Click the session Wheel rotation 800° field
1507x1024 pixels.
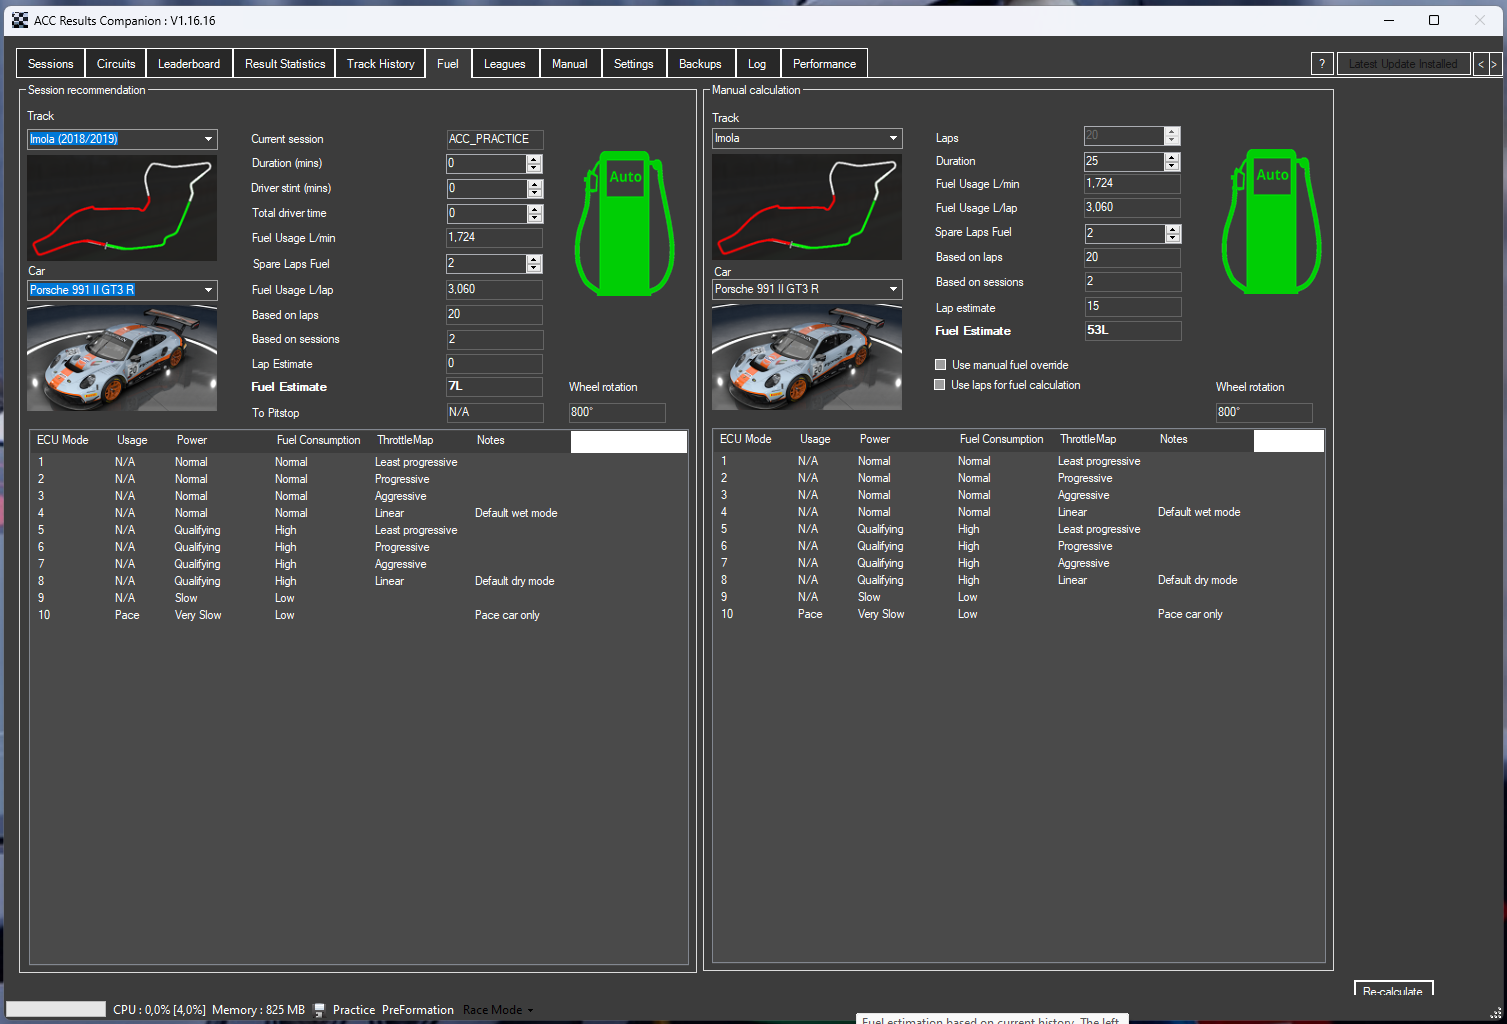click(617, 412)
